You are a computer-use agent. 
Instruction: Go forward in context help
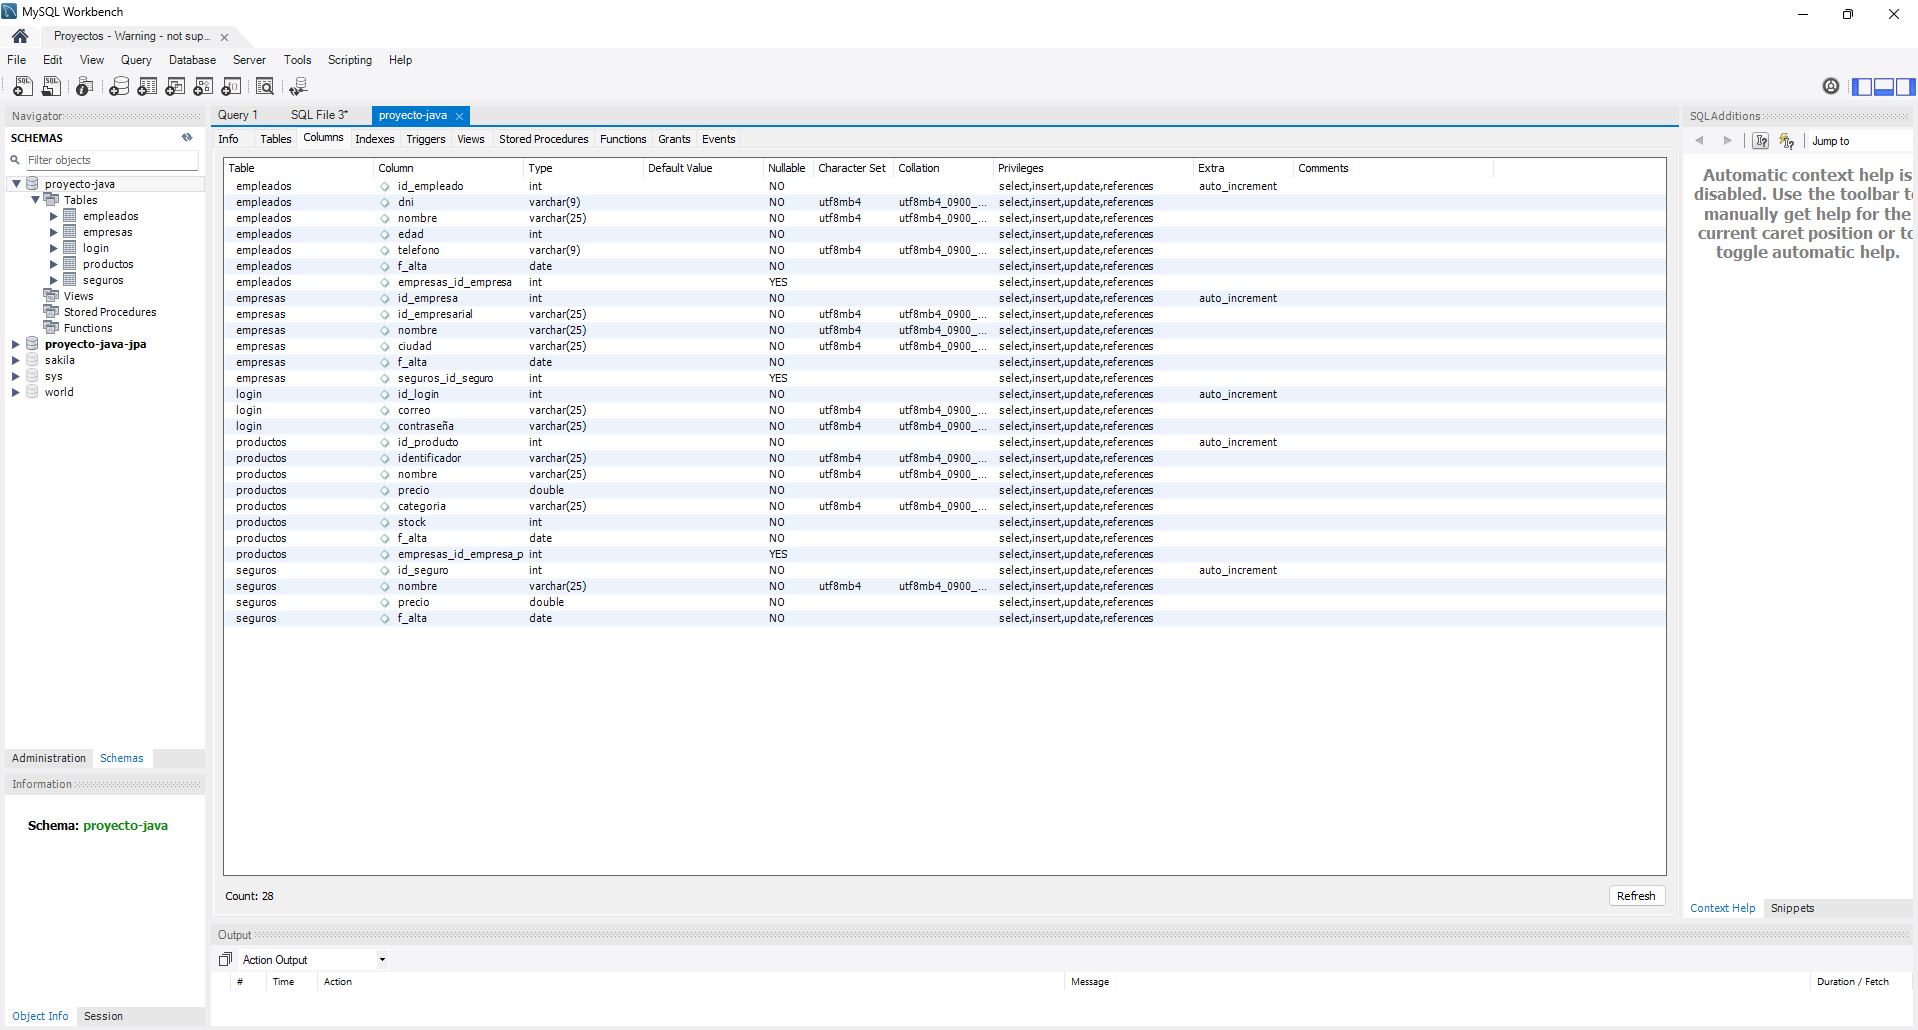pyautogui.click(x=1727, y=141)
